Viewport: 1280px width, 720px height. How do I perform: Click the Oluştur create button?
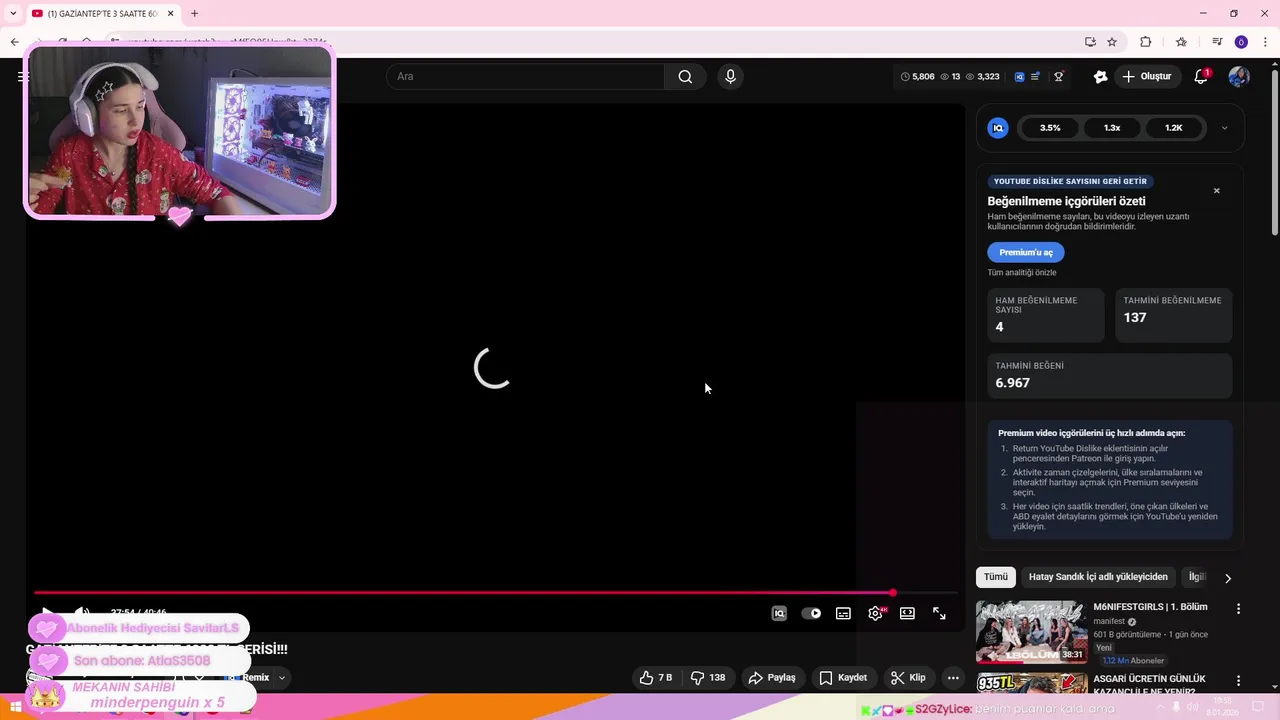pos(1146,77)
